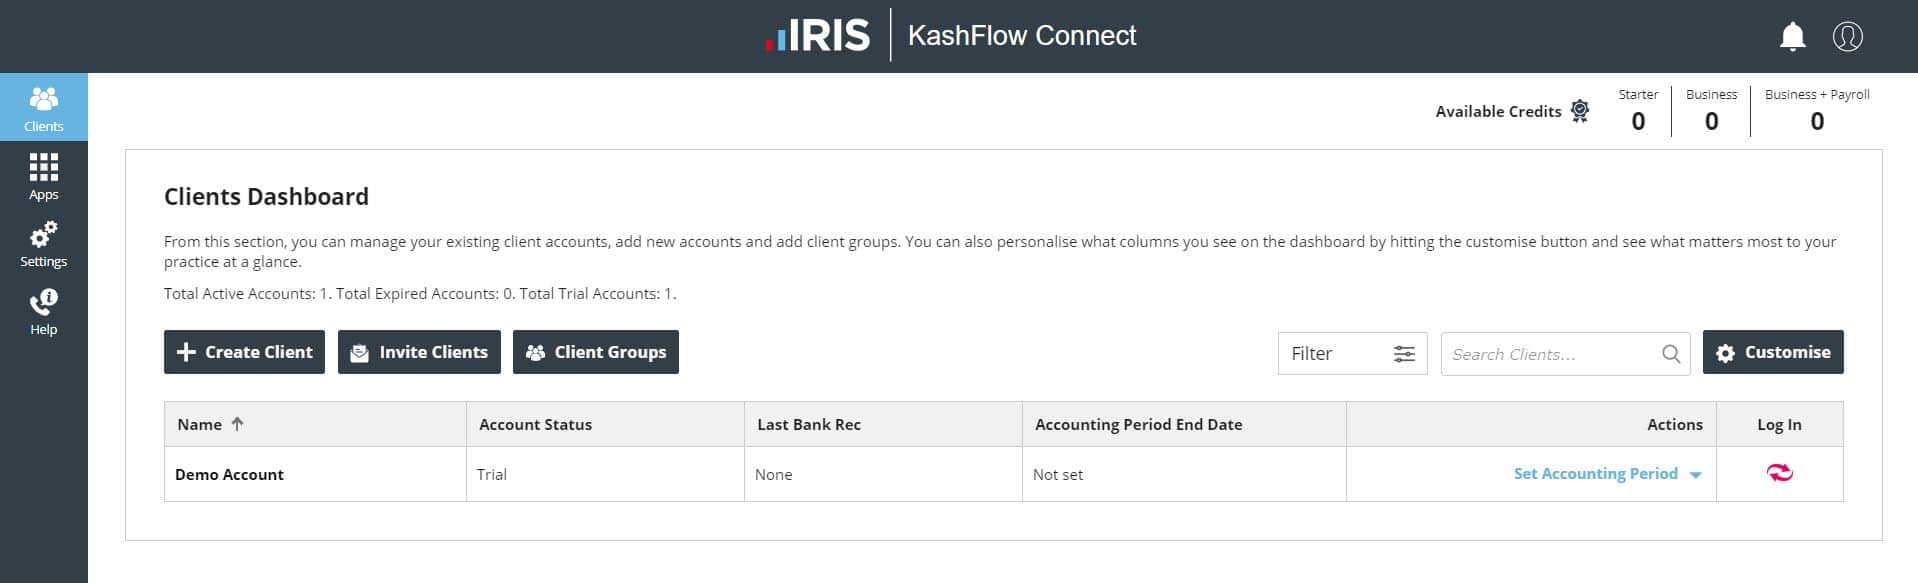Log in to Demo Account via red icon
1918x583 pixels.
1779,473
